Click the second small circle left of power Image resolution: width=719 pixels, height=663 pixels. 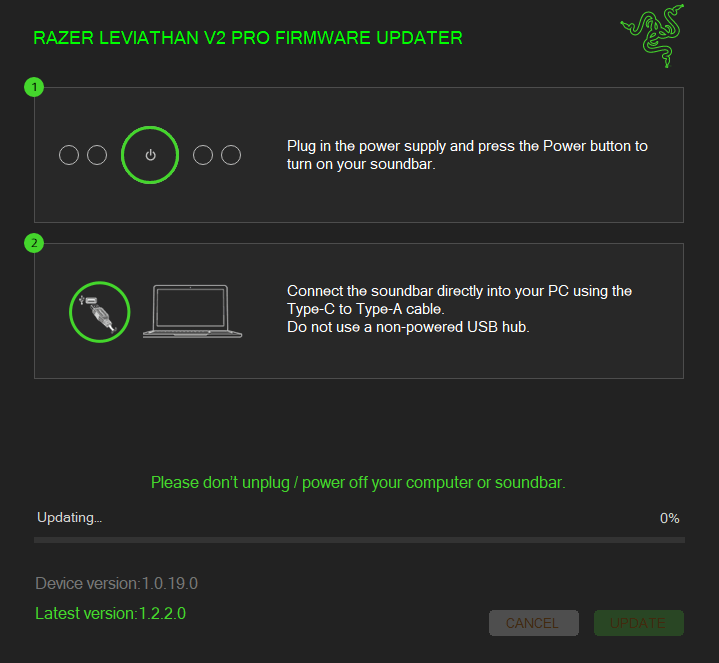click(x=97, y=155)
